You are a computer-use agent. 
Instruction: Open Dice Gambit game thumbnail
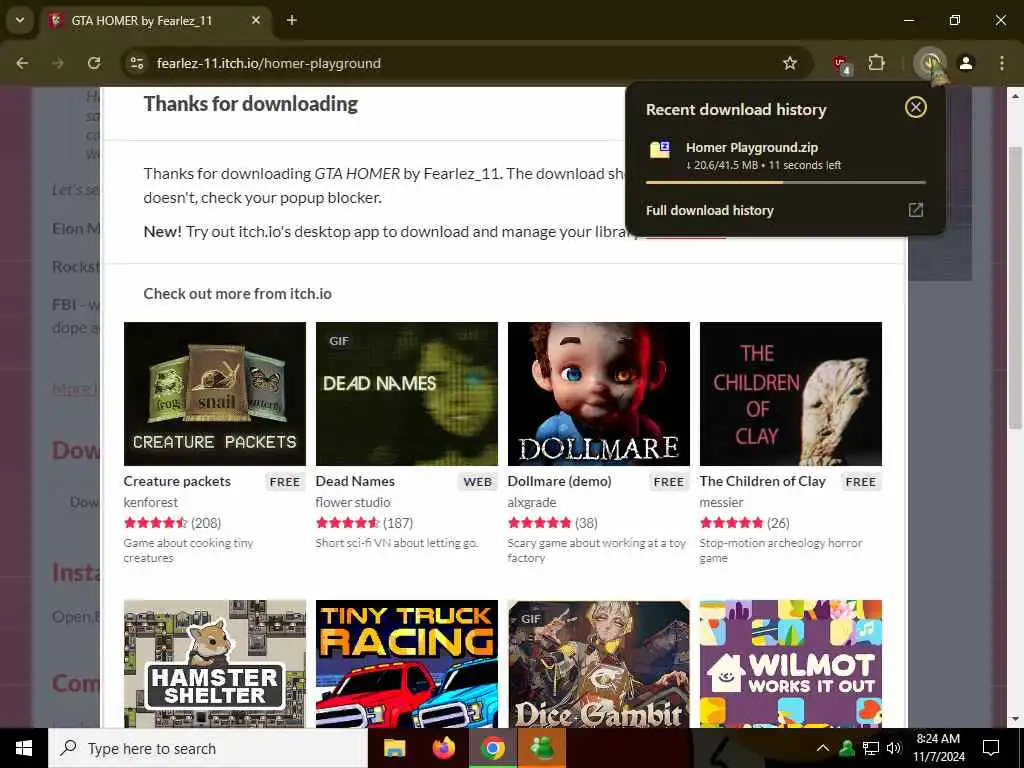[x=599, y=664]
